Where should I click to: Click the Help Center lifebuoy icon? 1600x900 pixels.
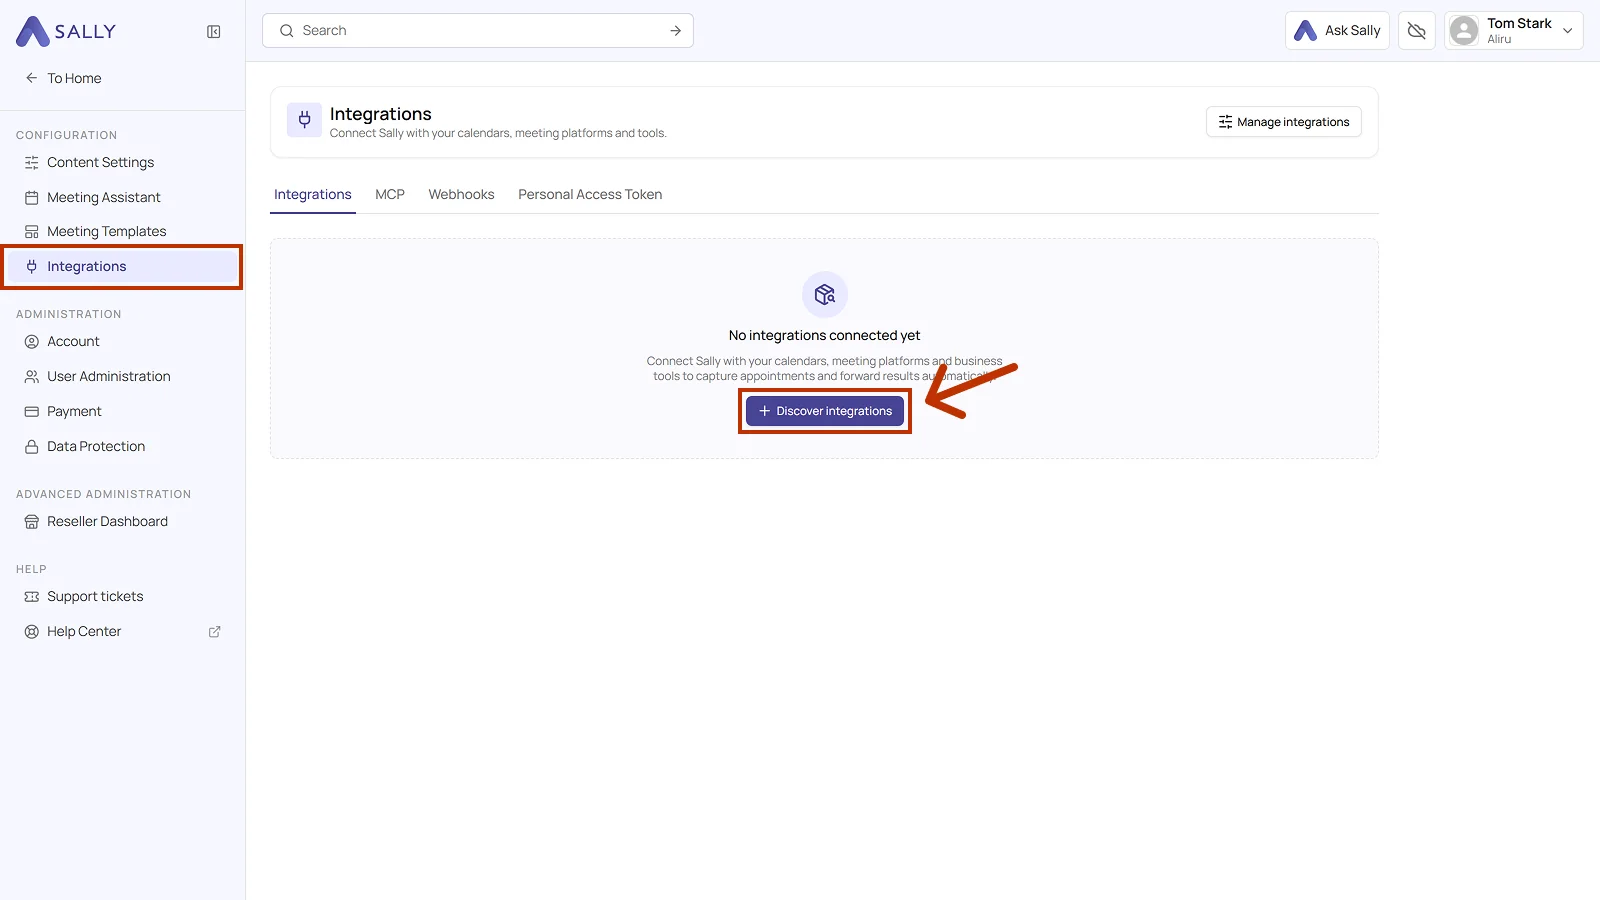click(x=32, y=631)
